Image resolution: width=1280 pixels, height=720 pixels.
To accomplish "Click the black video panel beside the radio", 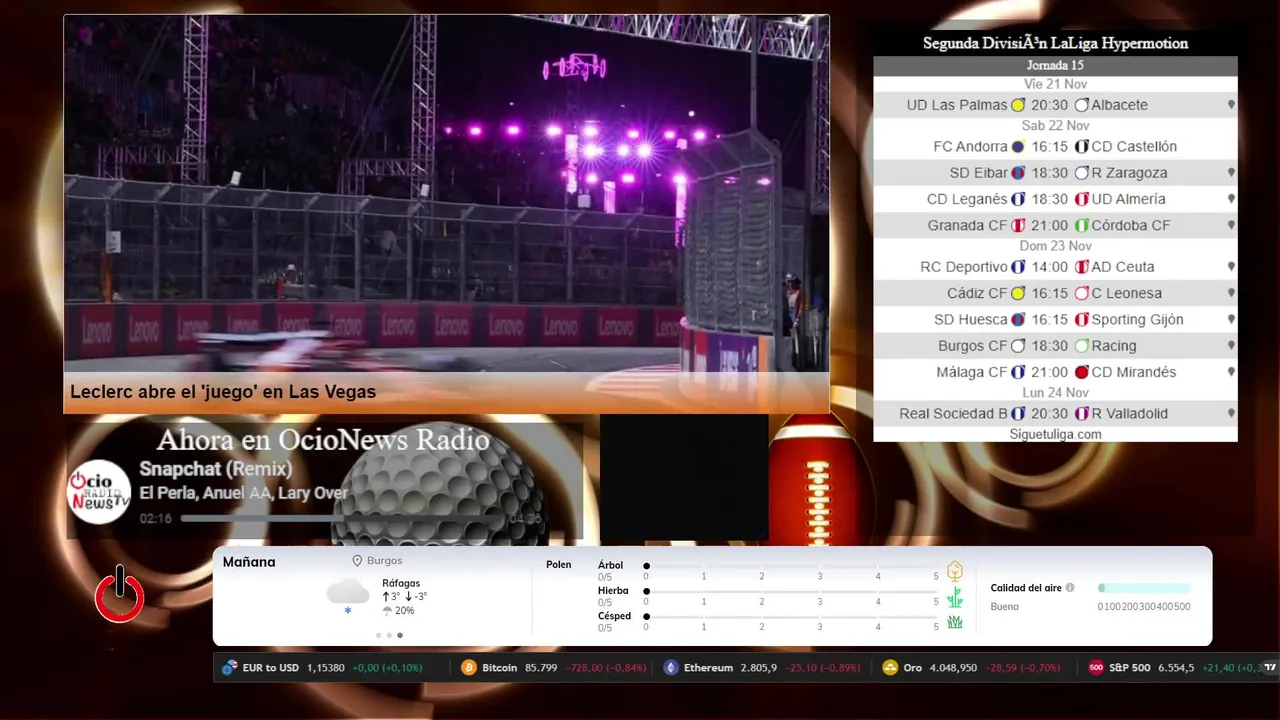I will pyautogui.click(x=684, y=477).
